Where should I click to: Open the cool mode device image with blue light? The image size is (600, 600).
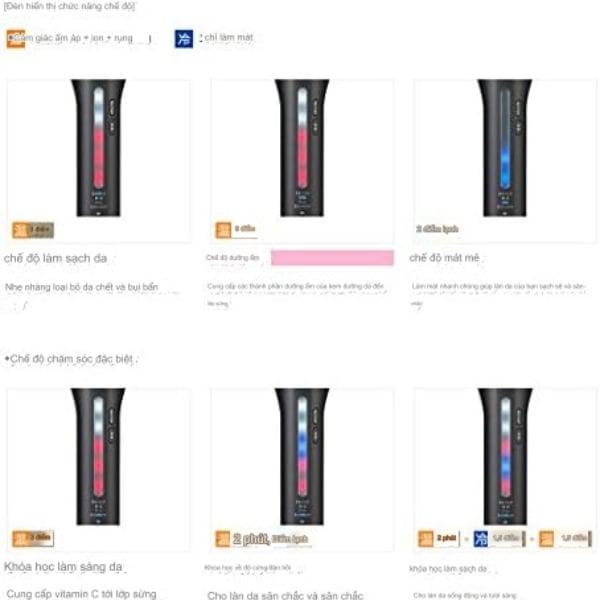[x=505, y=148]
